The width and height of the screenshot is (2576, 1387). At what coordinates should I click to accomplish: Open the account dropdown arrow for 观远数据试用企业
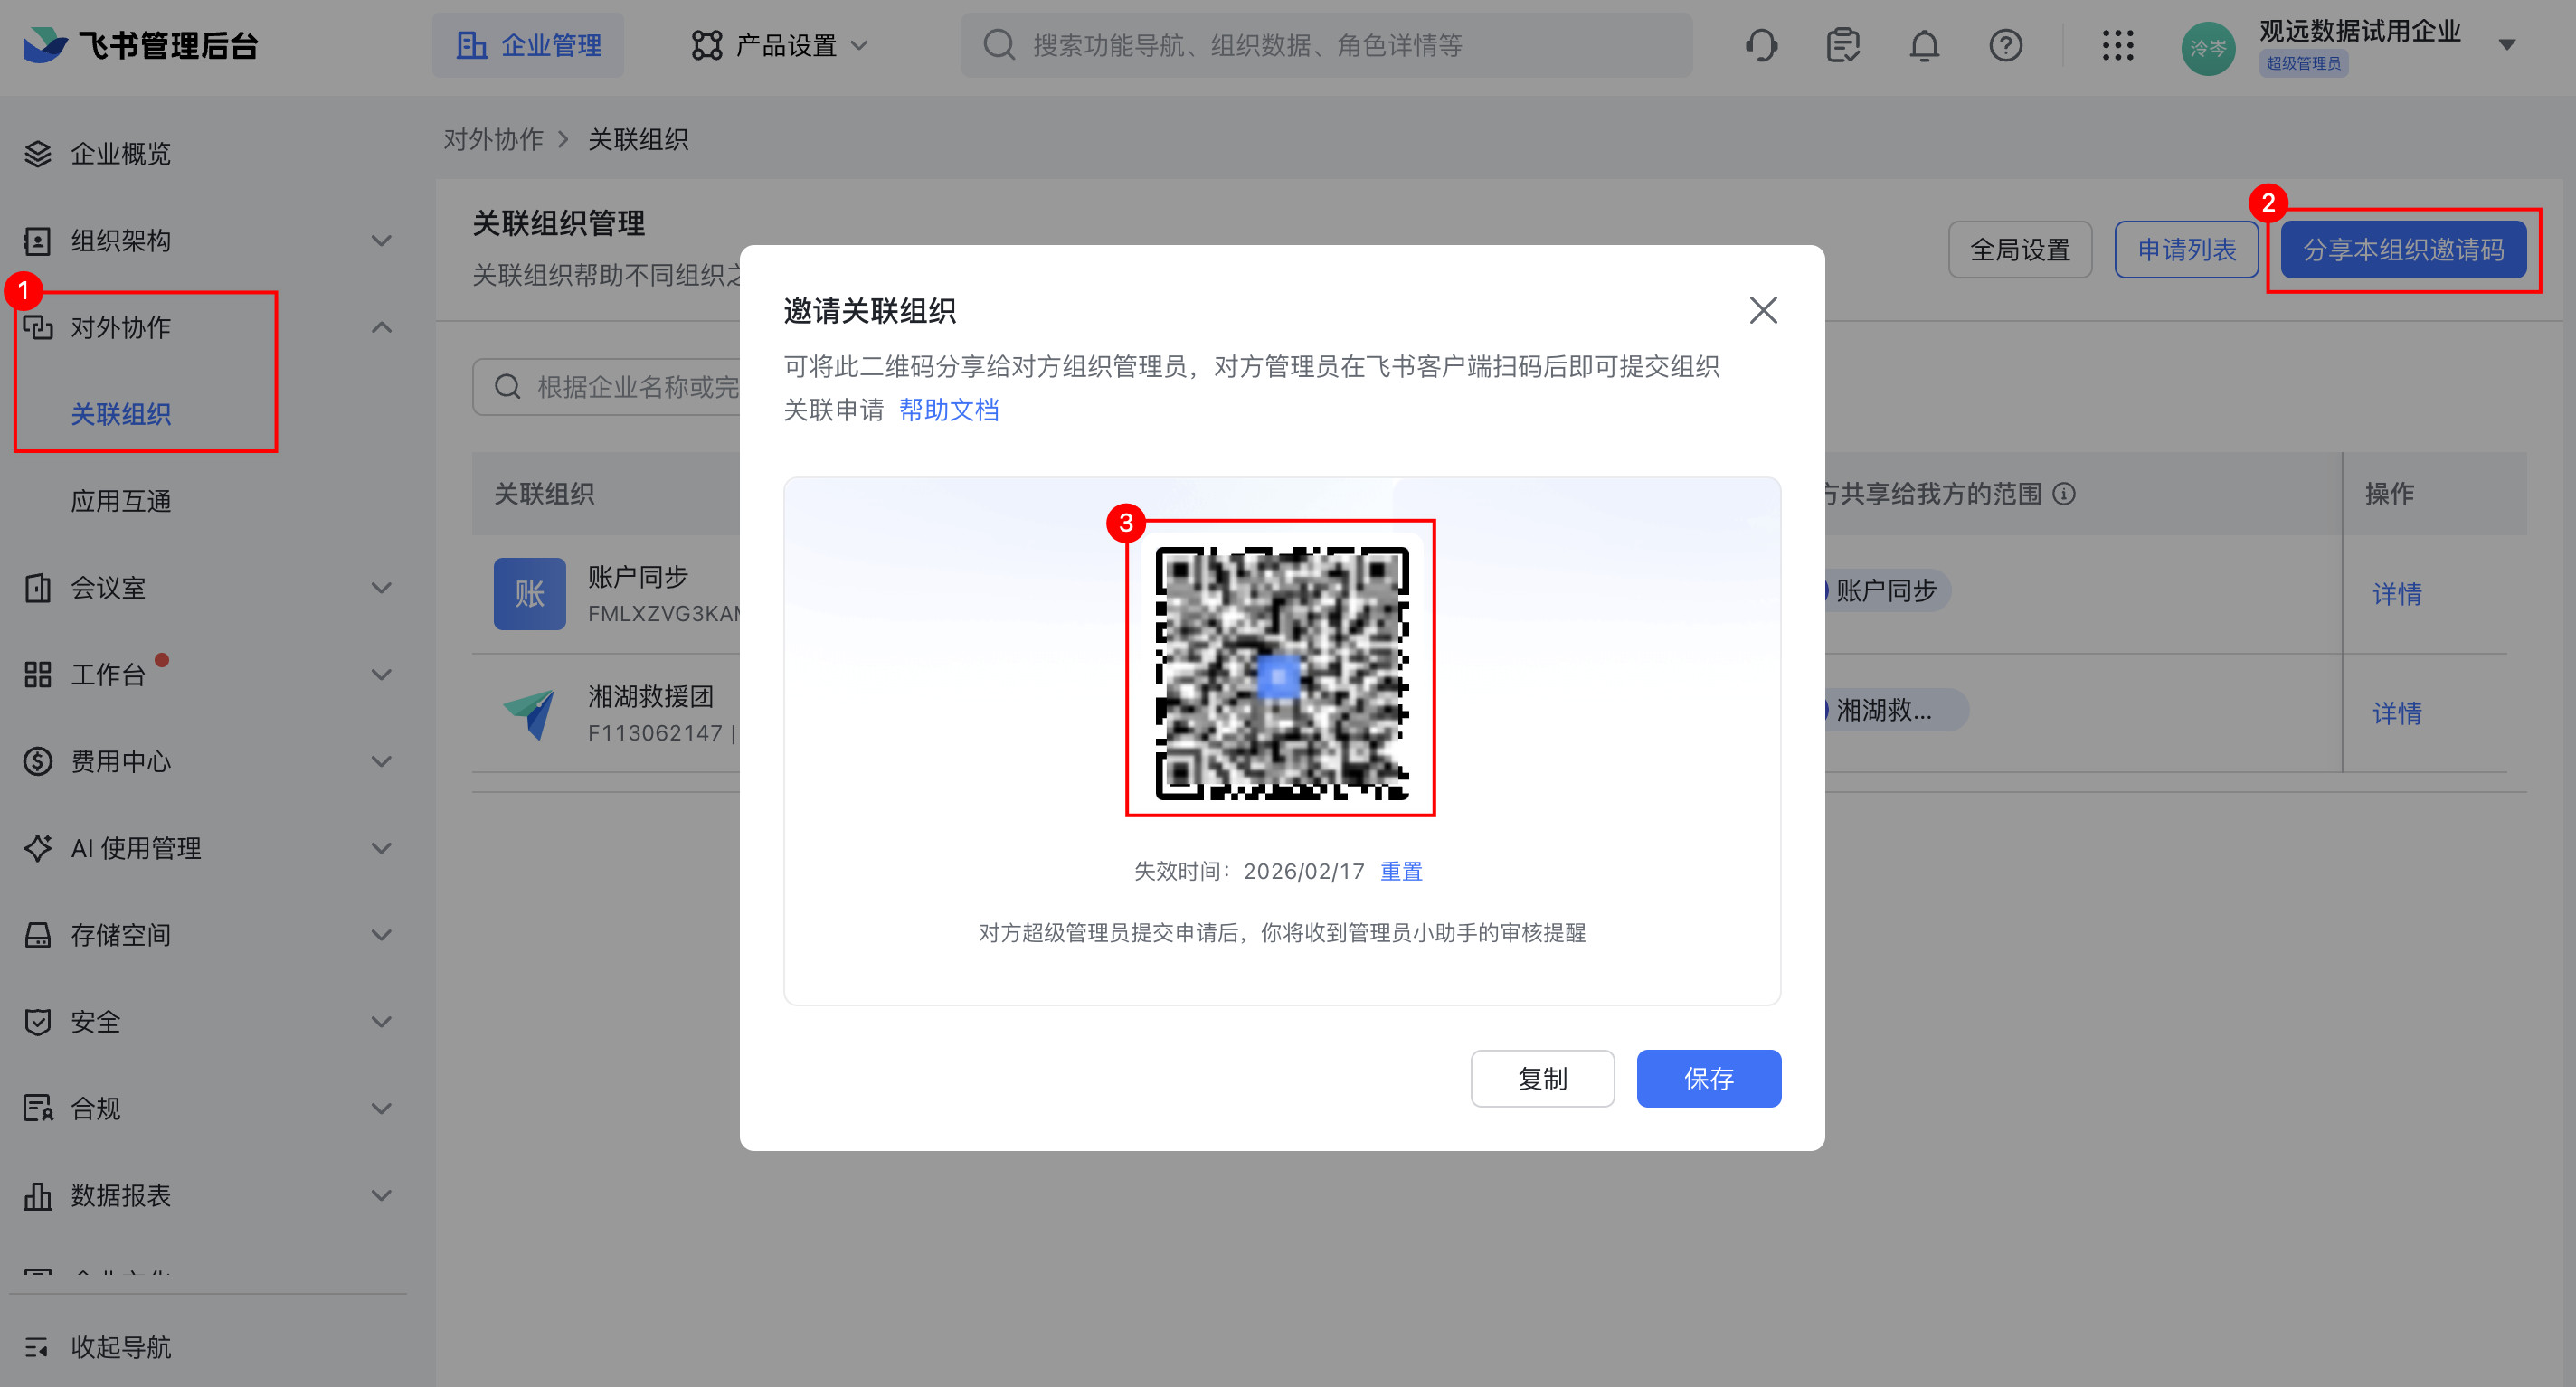[x=2506, y=45]
